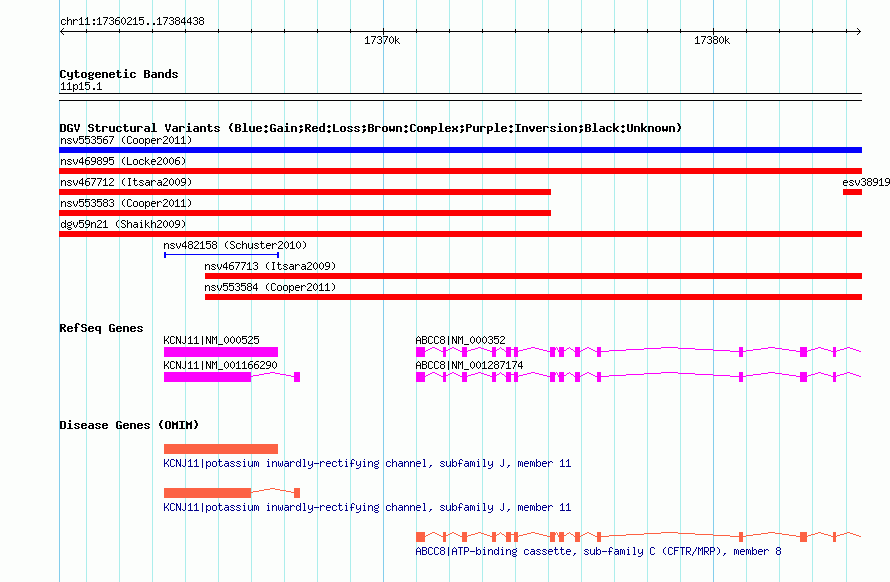Select the first orange KCNJ11 OMIM block
Image resolution: width=890 pixels, height=582 pixels.
[x=221, y=449]
